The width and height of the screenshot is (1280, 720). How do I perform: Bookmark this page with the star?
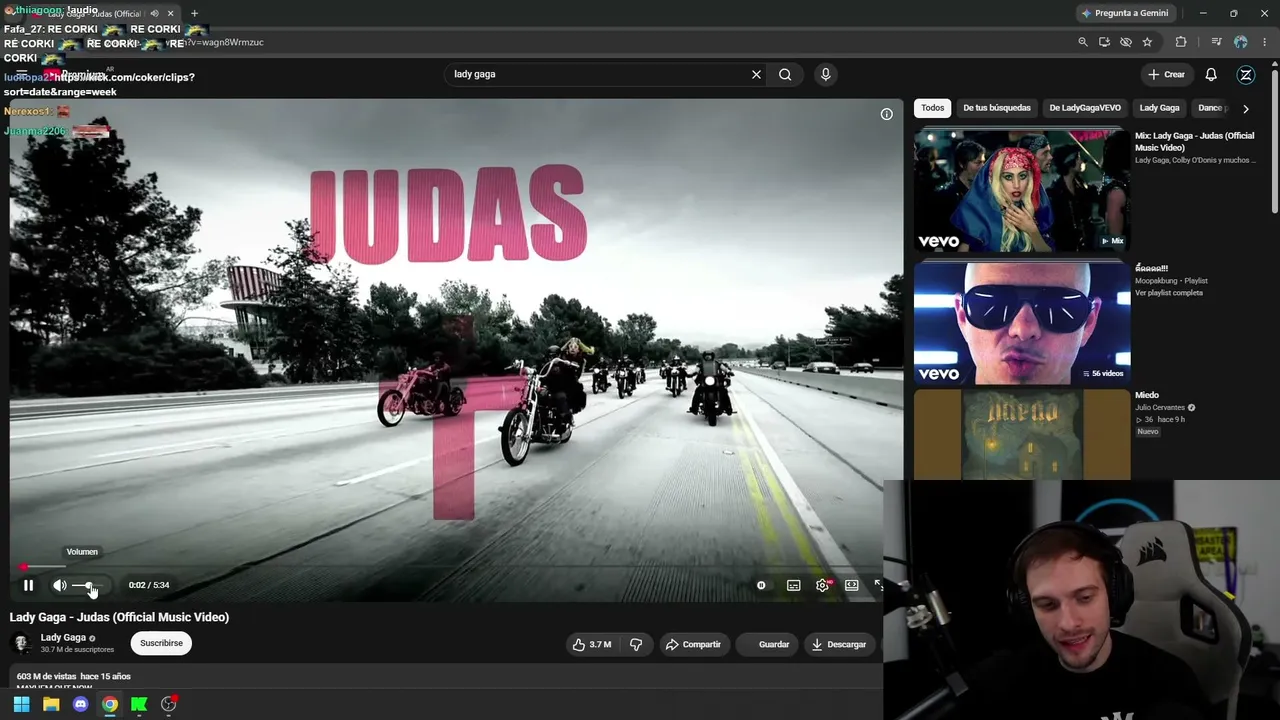(x=1147, y=42)
